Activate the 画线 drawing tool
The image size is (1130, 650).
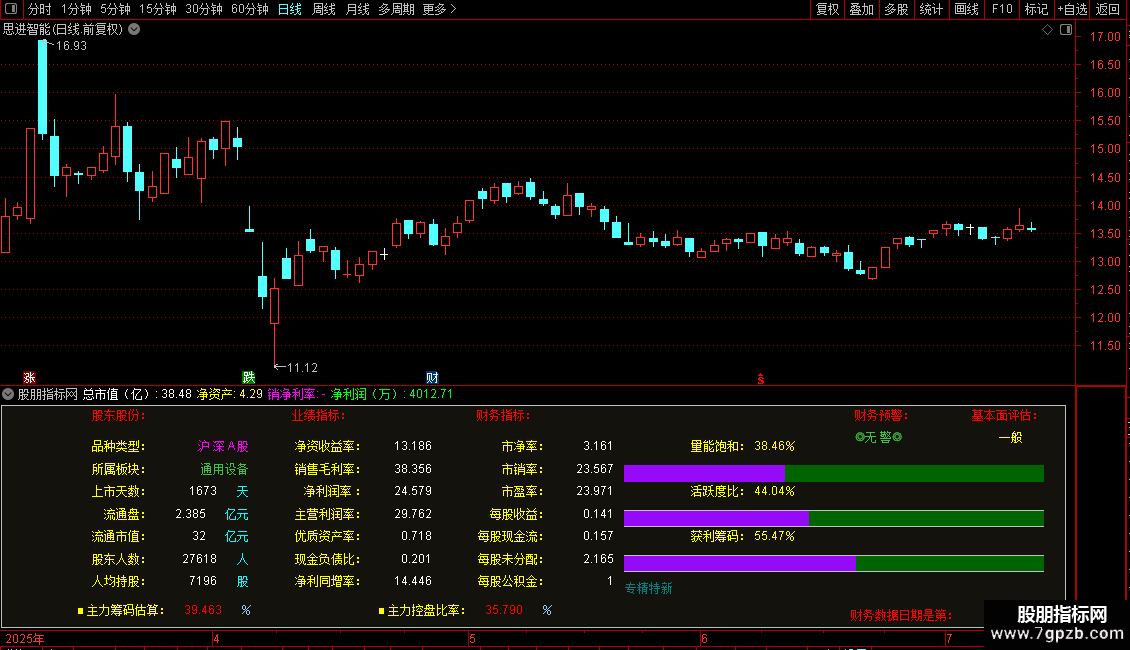[966, 9]
